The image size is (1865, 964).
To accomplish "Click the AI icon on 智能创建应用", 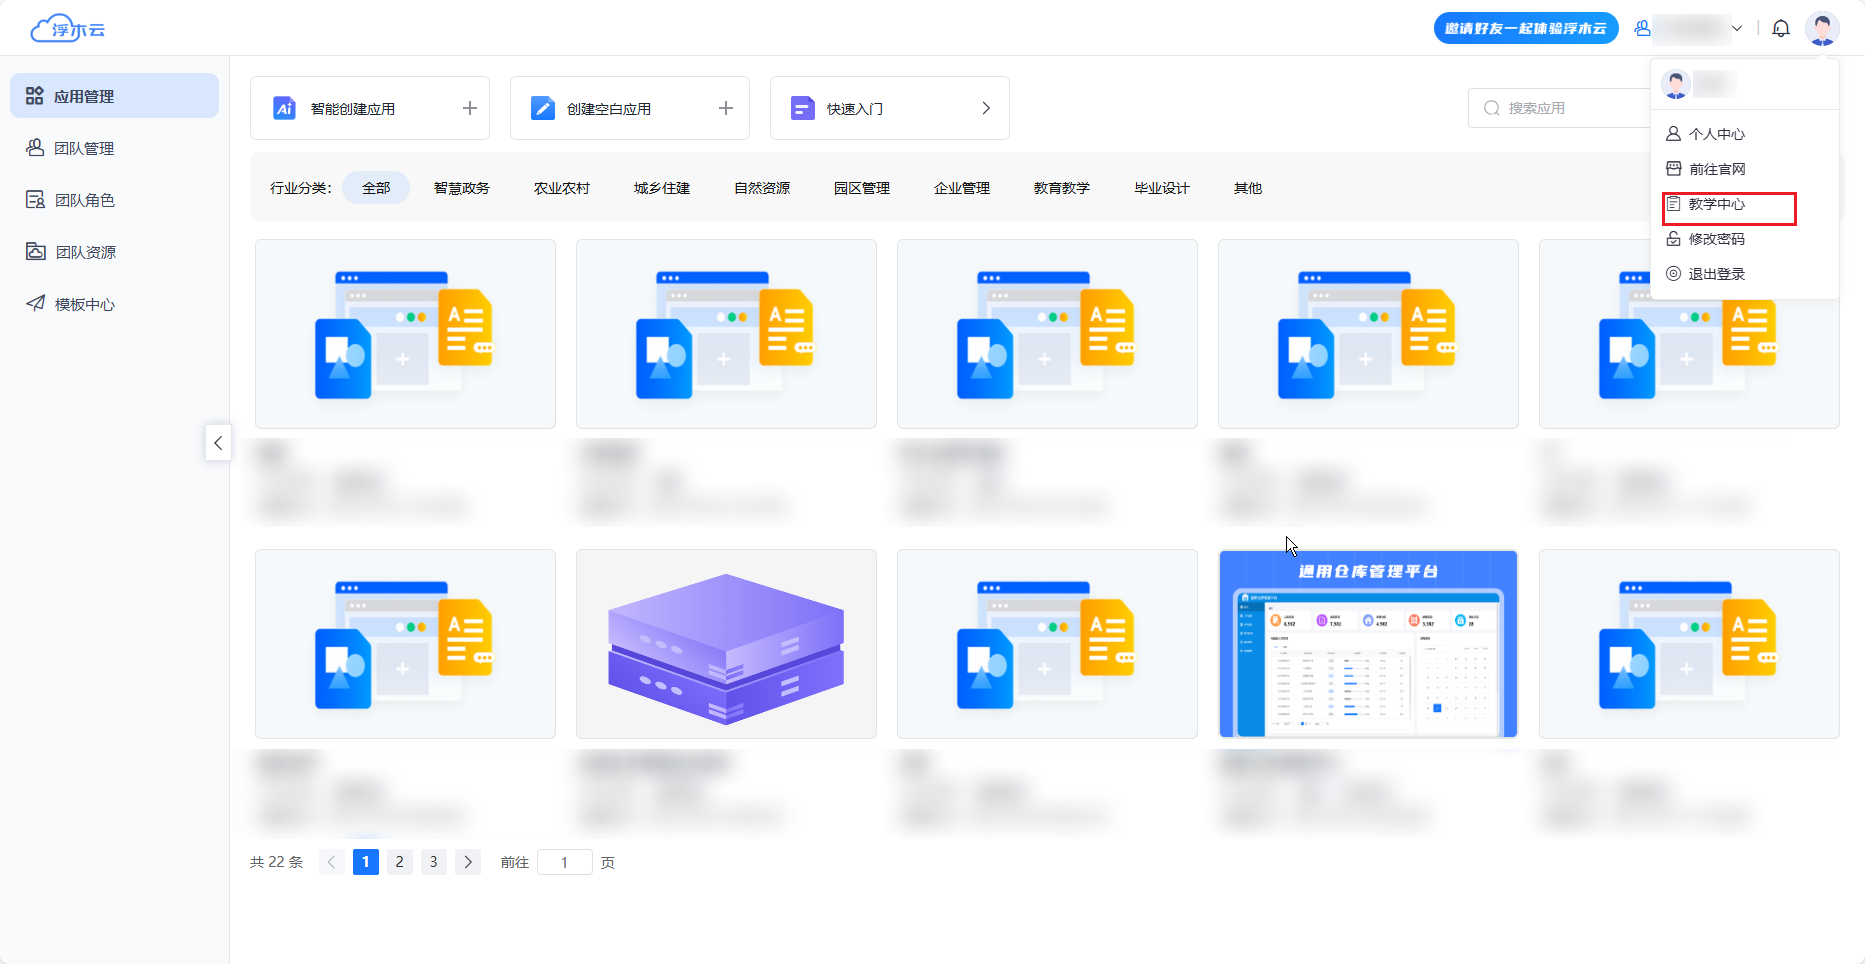I will 284,108.
